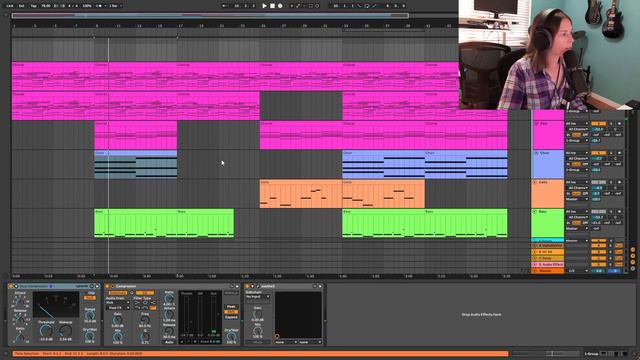Toggle Compressor Sidechain button

tap(118, 293)
